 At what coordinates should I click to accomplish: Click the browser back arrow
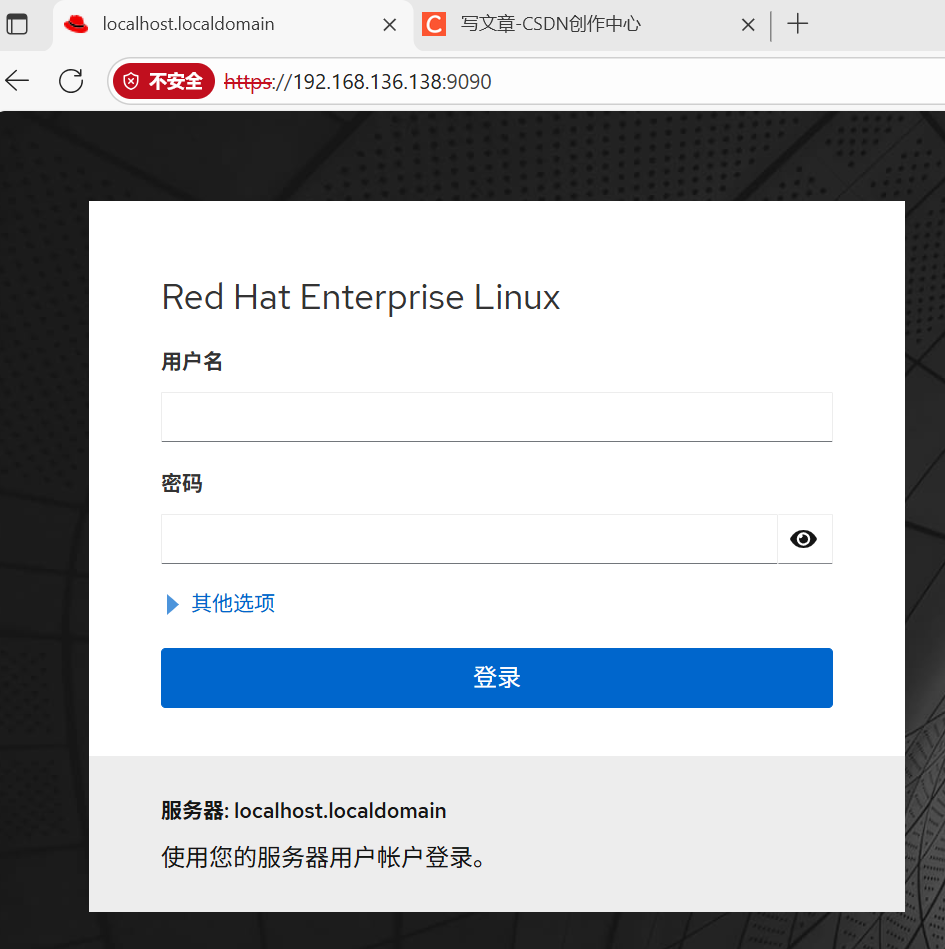click(17, 80)
